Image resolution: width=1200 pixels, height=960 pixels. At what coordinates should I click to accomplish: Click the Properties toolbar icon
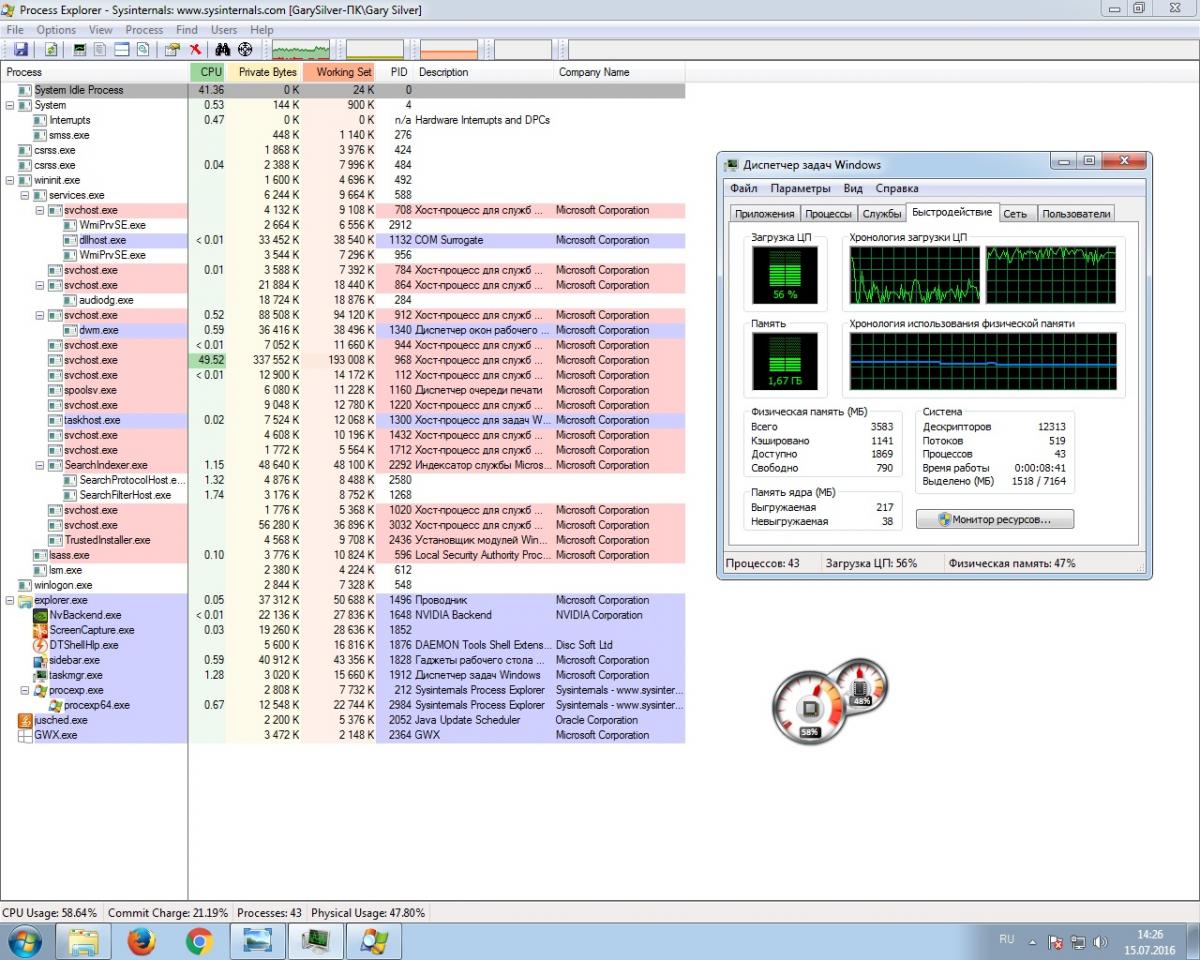coord(172,49)
